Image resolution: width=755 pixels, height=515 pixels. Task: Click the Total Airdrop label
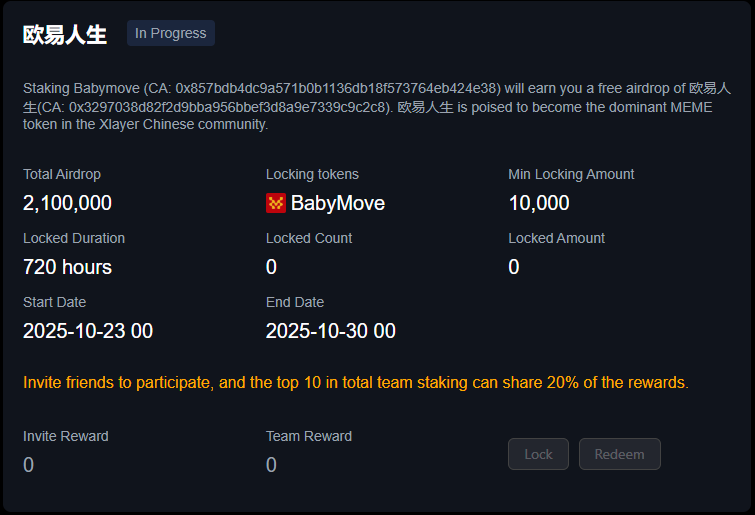coord(62,174)
